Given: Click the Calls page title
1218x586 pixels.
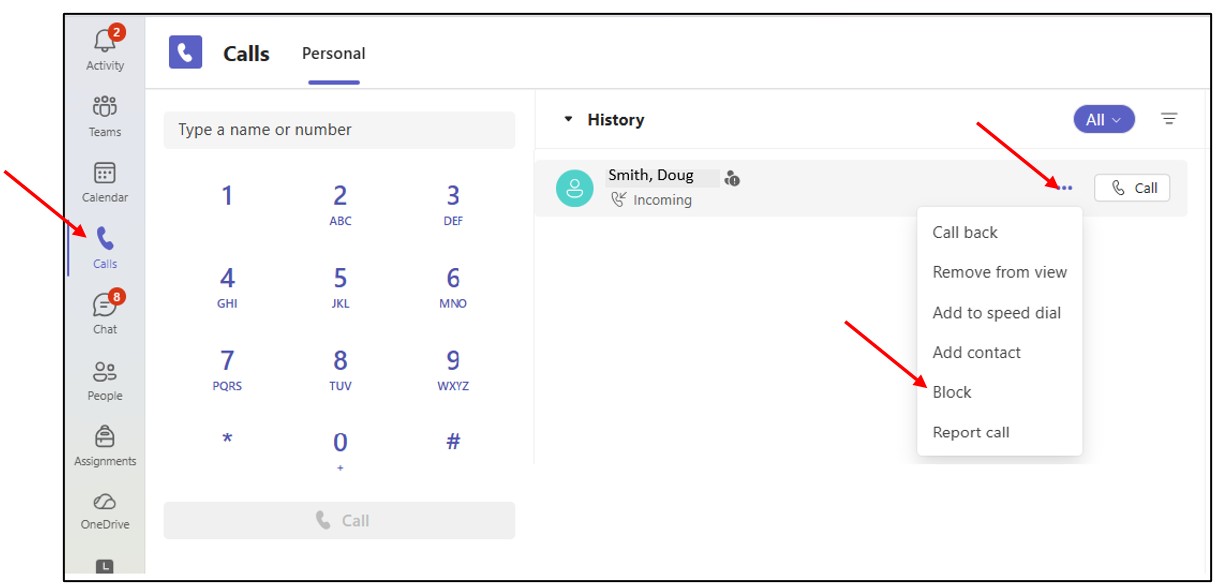Looking at the screenshot, I should coord(246,54).
